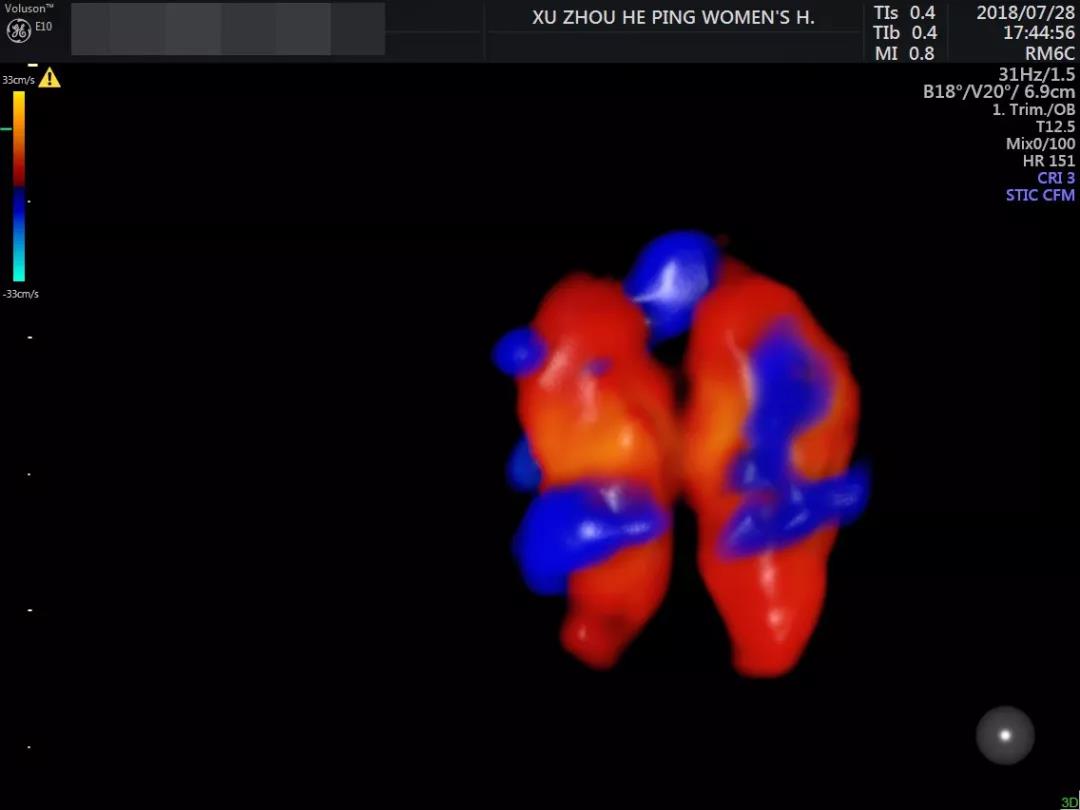1080x810 pixels.
Task: Click the B18°/V20°/ 6.9cm parameter
Action: (x=998, y=92)
